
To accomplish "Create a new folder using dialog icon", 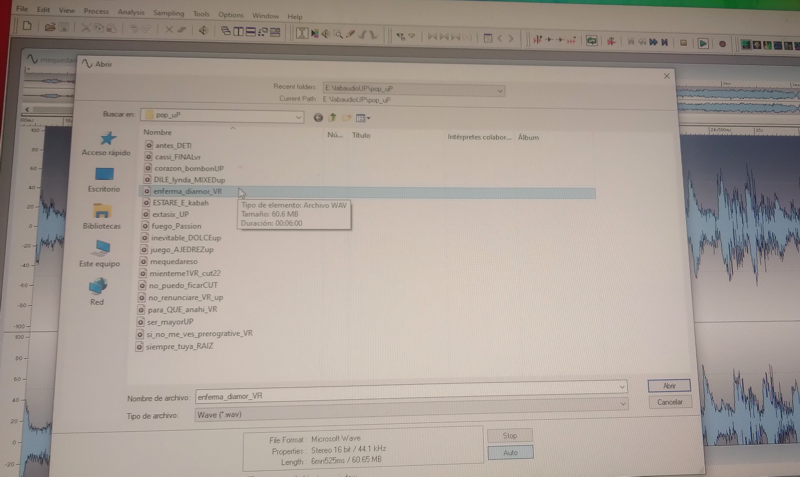I will point(346,118).
